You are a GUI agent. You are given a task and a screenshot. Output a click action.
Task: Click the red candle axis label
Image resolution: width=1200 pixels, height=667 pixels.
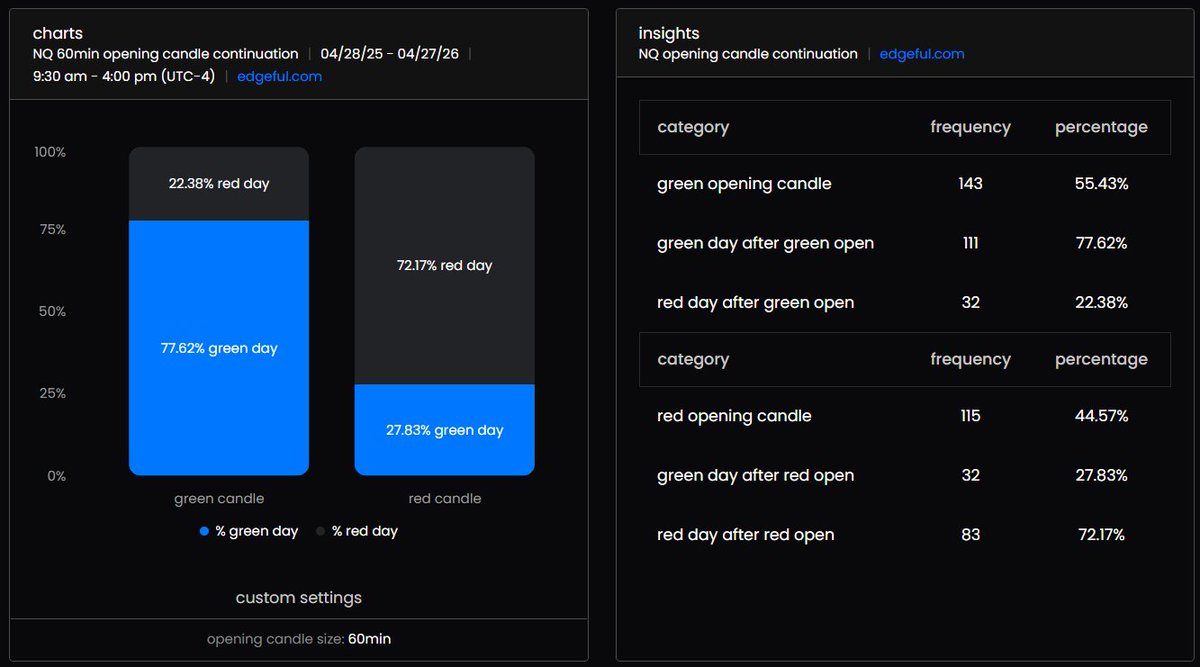click(445, 498)
